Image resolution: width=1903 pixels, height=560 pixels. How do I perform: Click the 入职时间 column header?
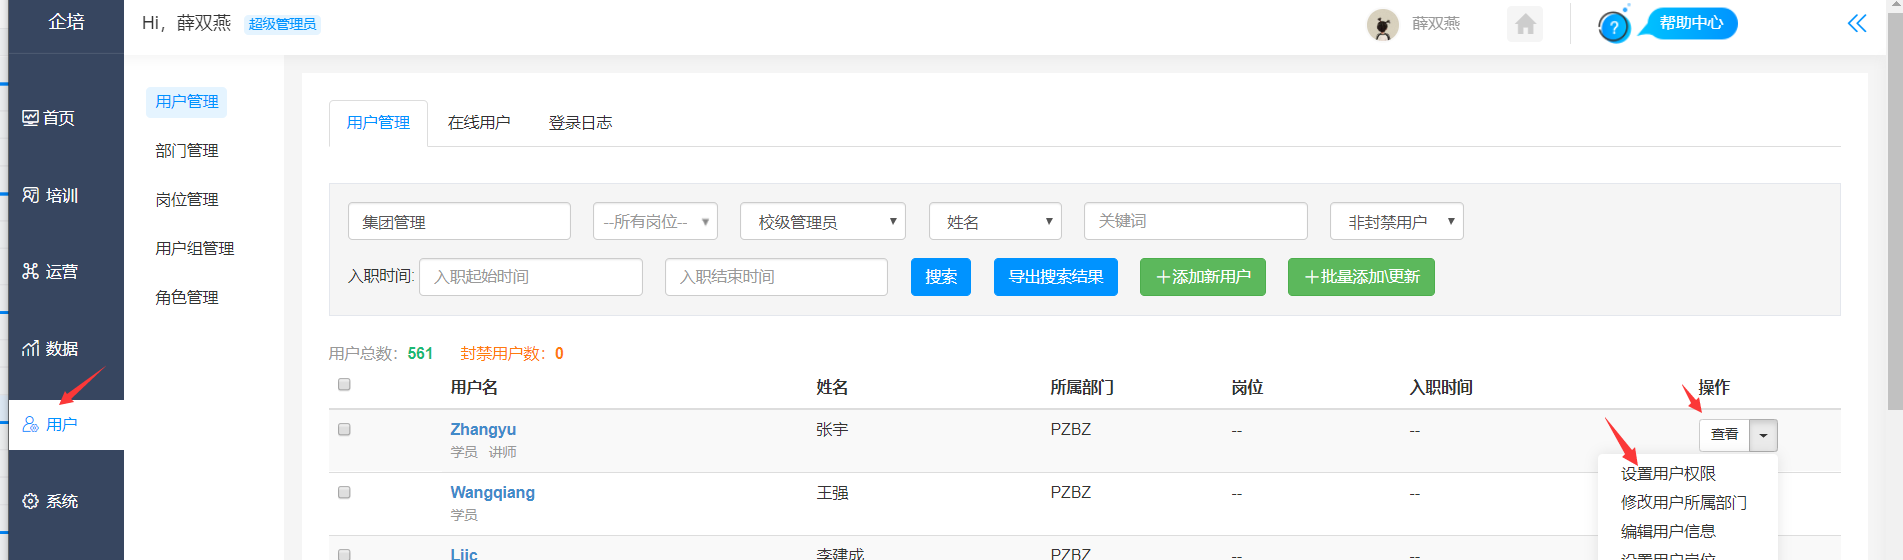tap(1441, 388)
